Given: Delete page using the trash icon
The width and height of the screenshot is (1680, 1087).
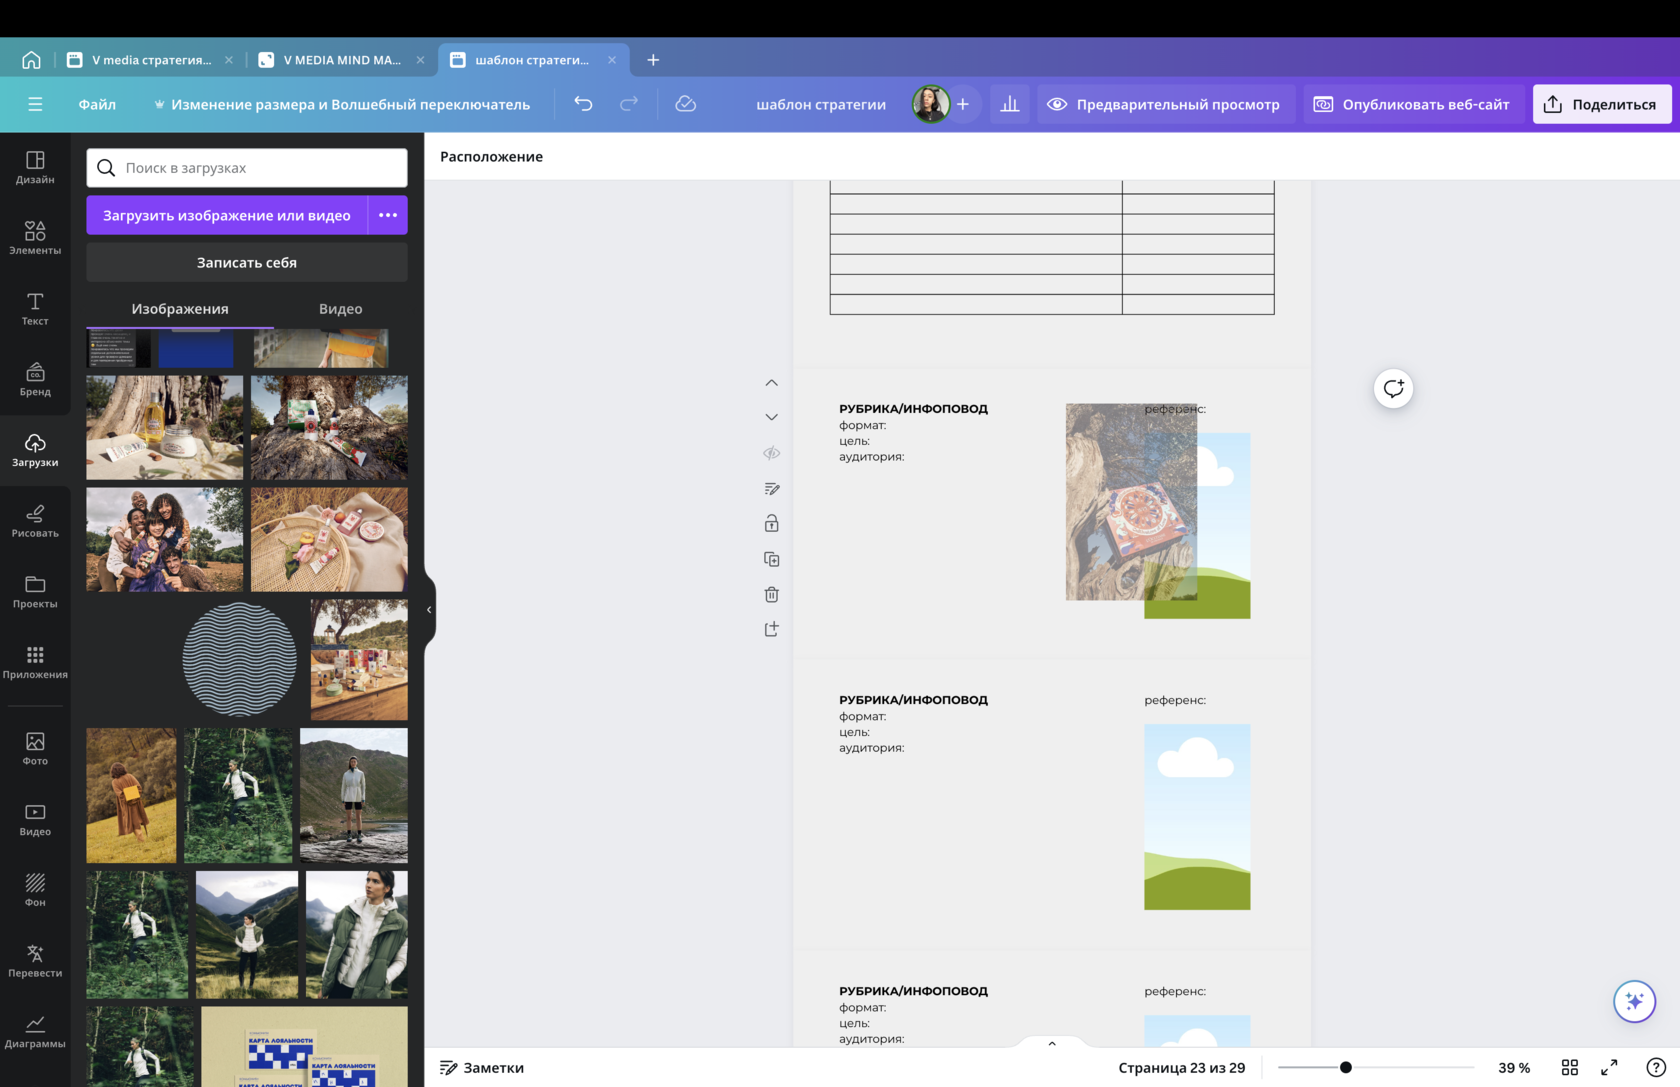Looking at the screenshot, I should coord(771,595).
